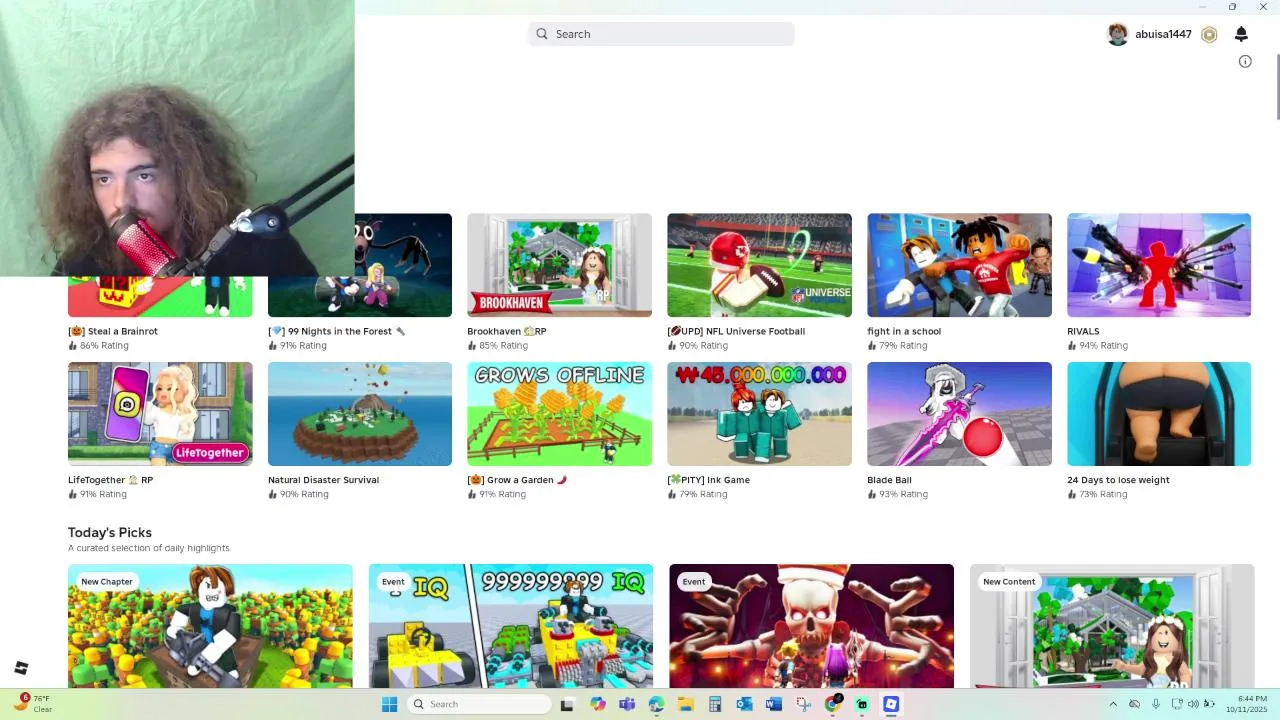This screenshot has height=720, width=1280.
Task: Open the Robux balance icon
Action: point(1209,34)
